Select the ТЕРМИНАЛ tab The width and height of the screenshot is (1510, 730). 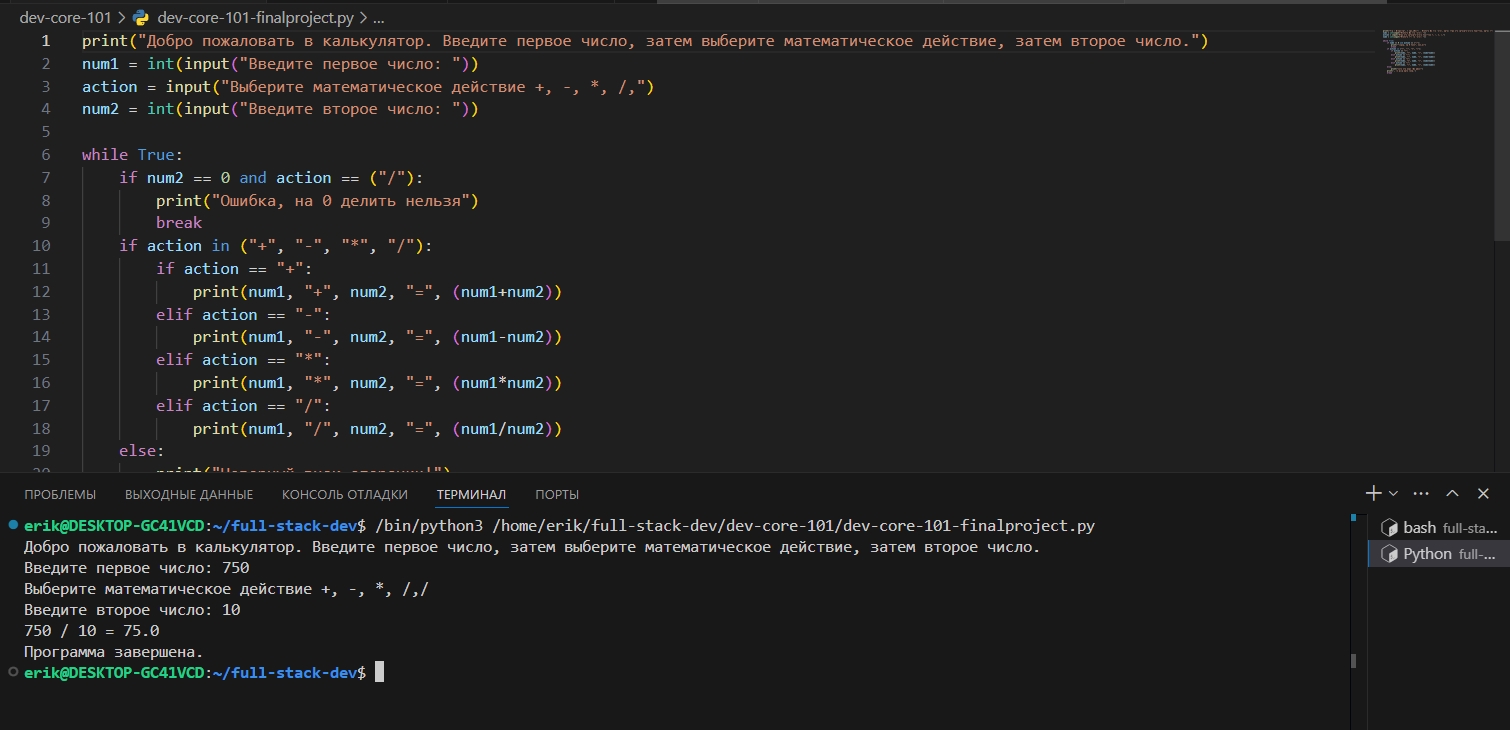tap(471, 494)
